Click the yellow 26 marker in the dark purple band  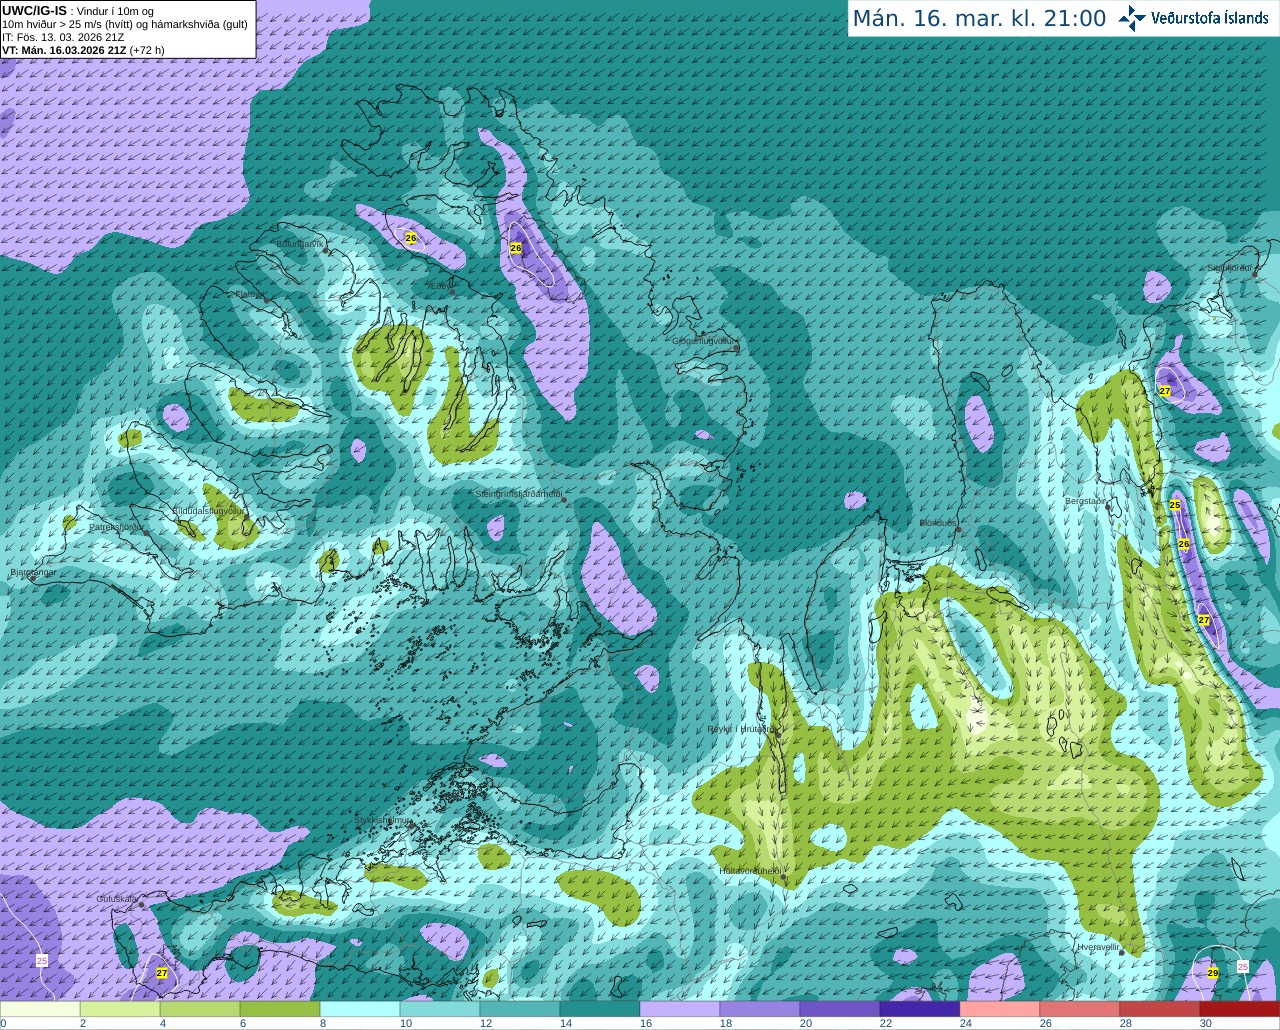(x=516, y=248)
